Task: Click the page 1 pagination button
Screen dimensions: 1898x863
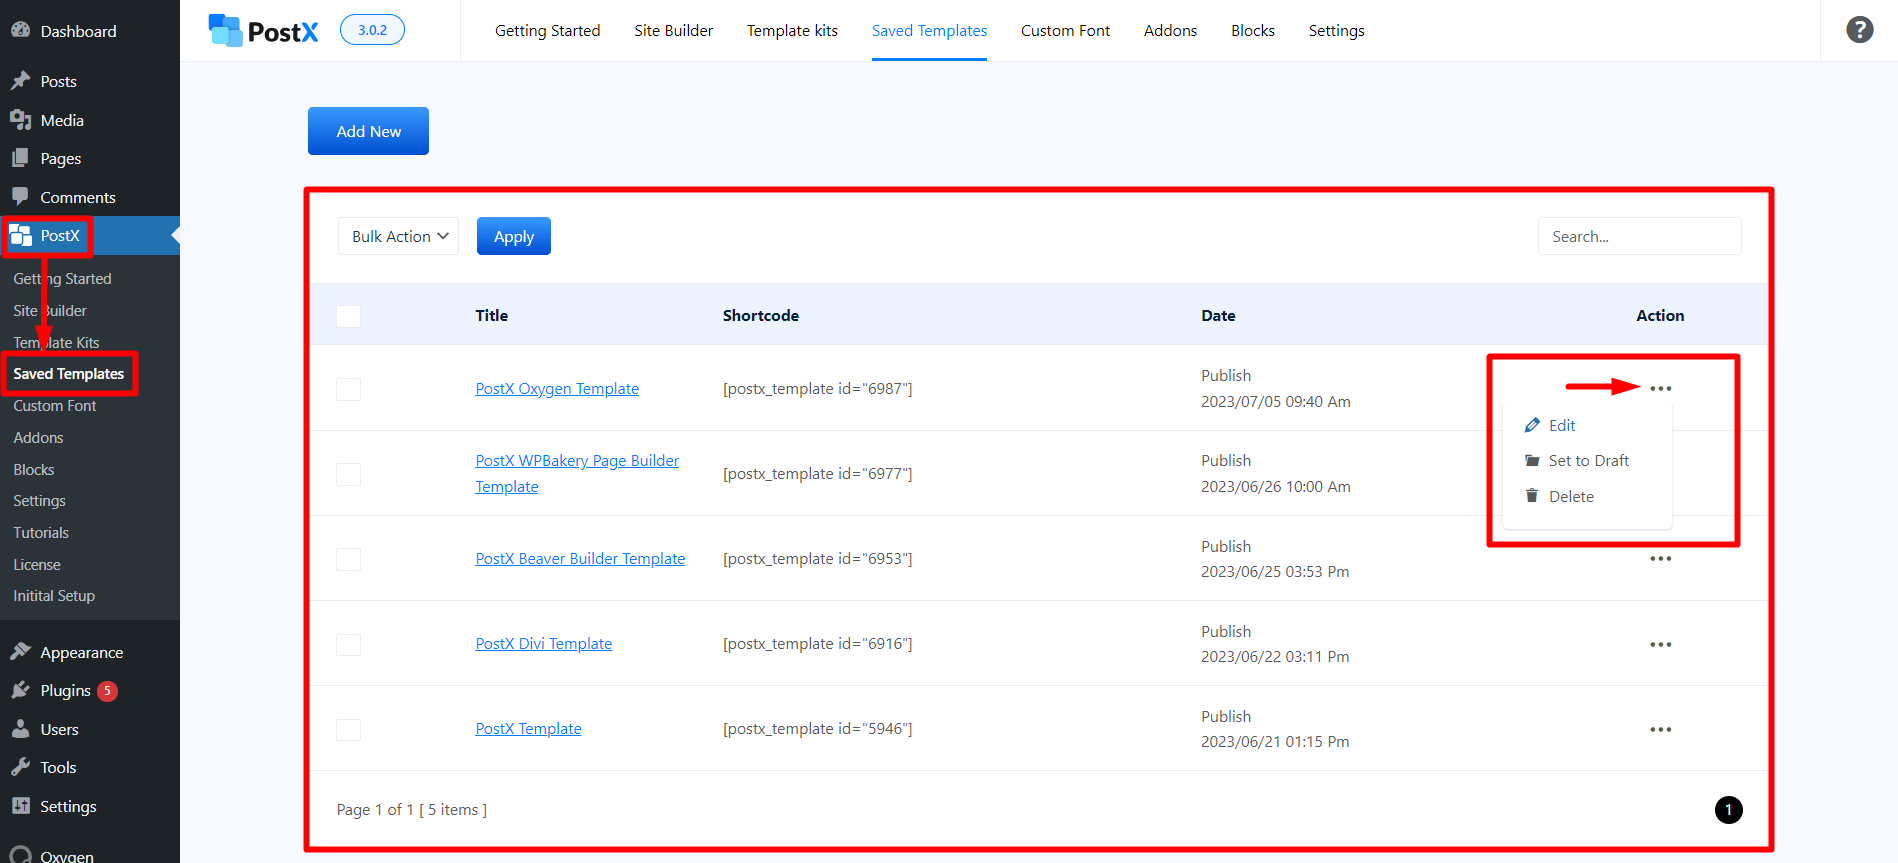Action: [1728, 809]
